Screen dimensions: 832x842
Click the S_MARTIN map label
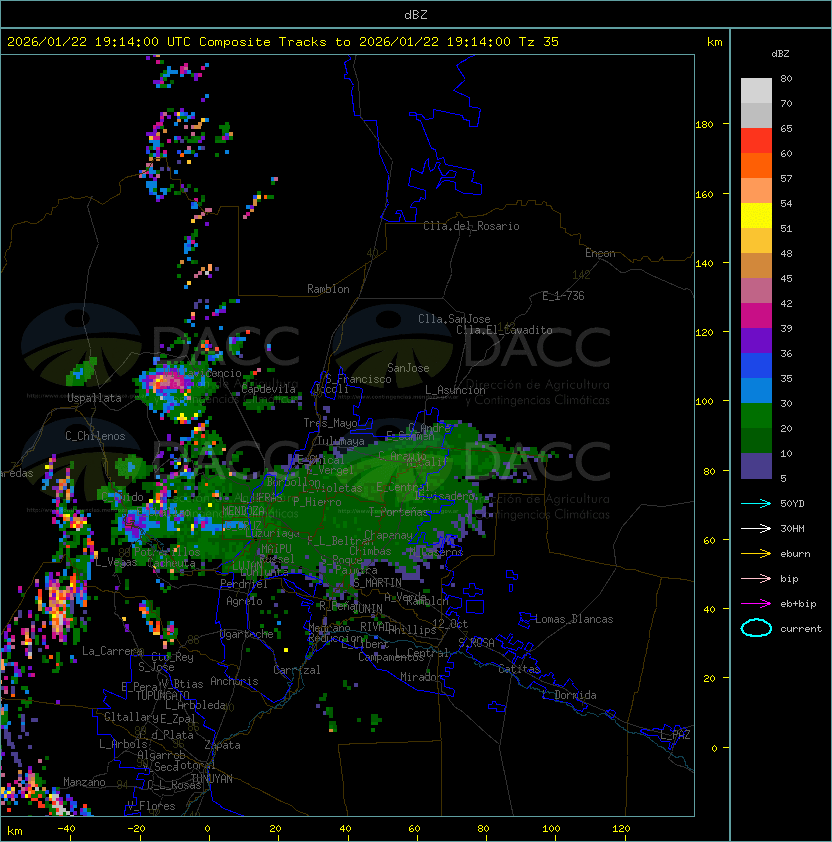pos(377,583)
